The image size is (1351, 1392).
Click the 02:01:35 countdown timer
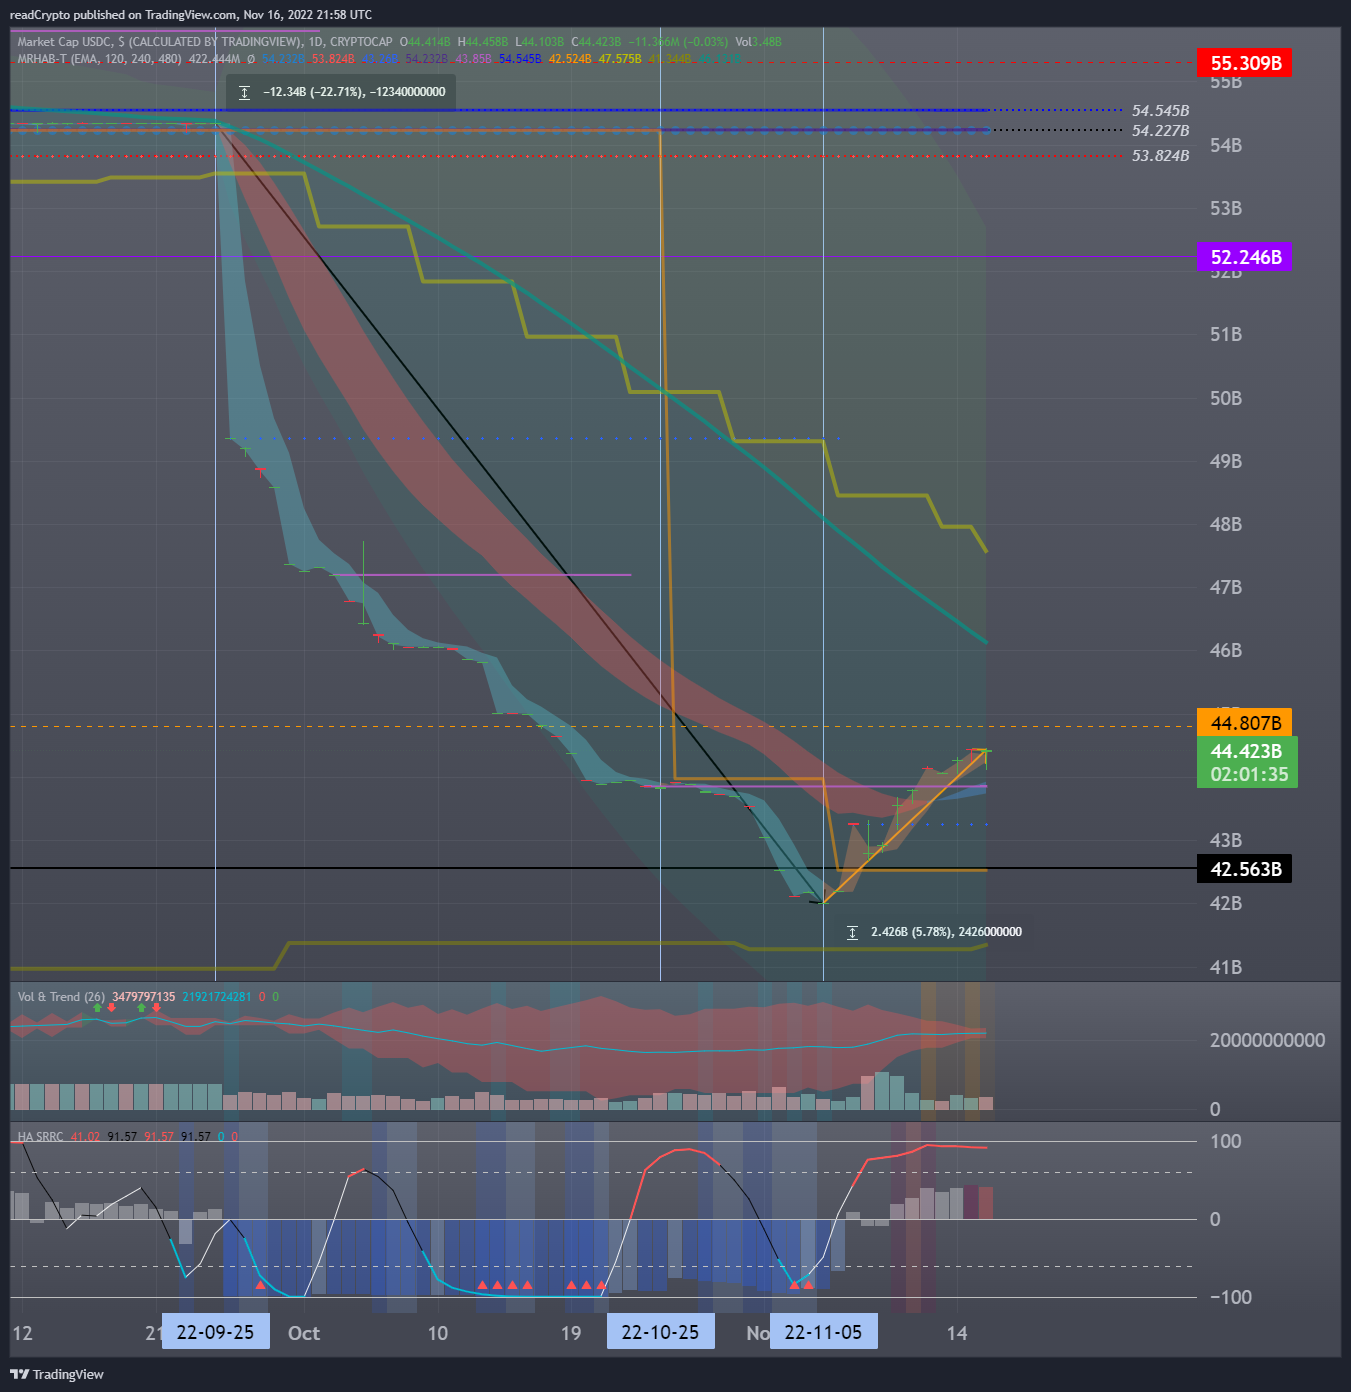click(x=1247, y=775)
